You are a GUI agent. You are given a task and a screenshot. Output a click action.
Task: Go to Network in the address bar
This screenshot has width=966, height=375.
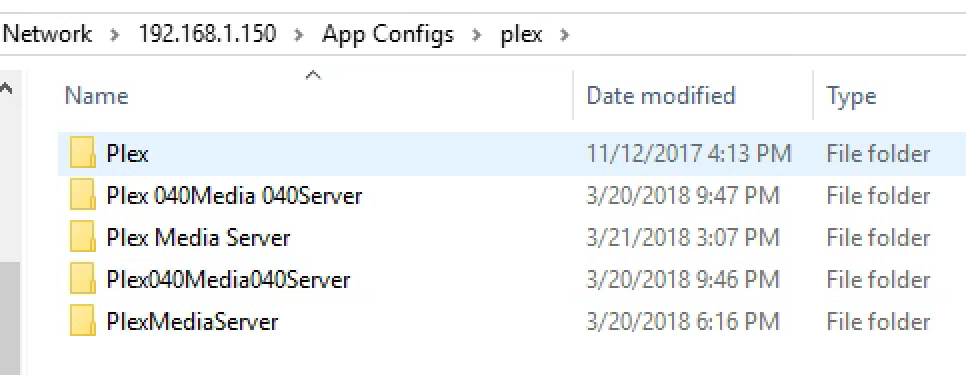[48, 34]
